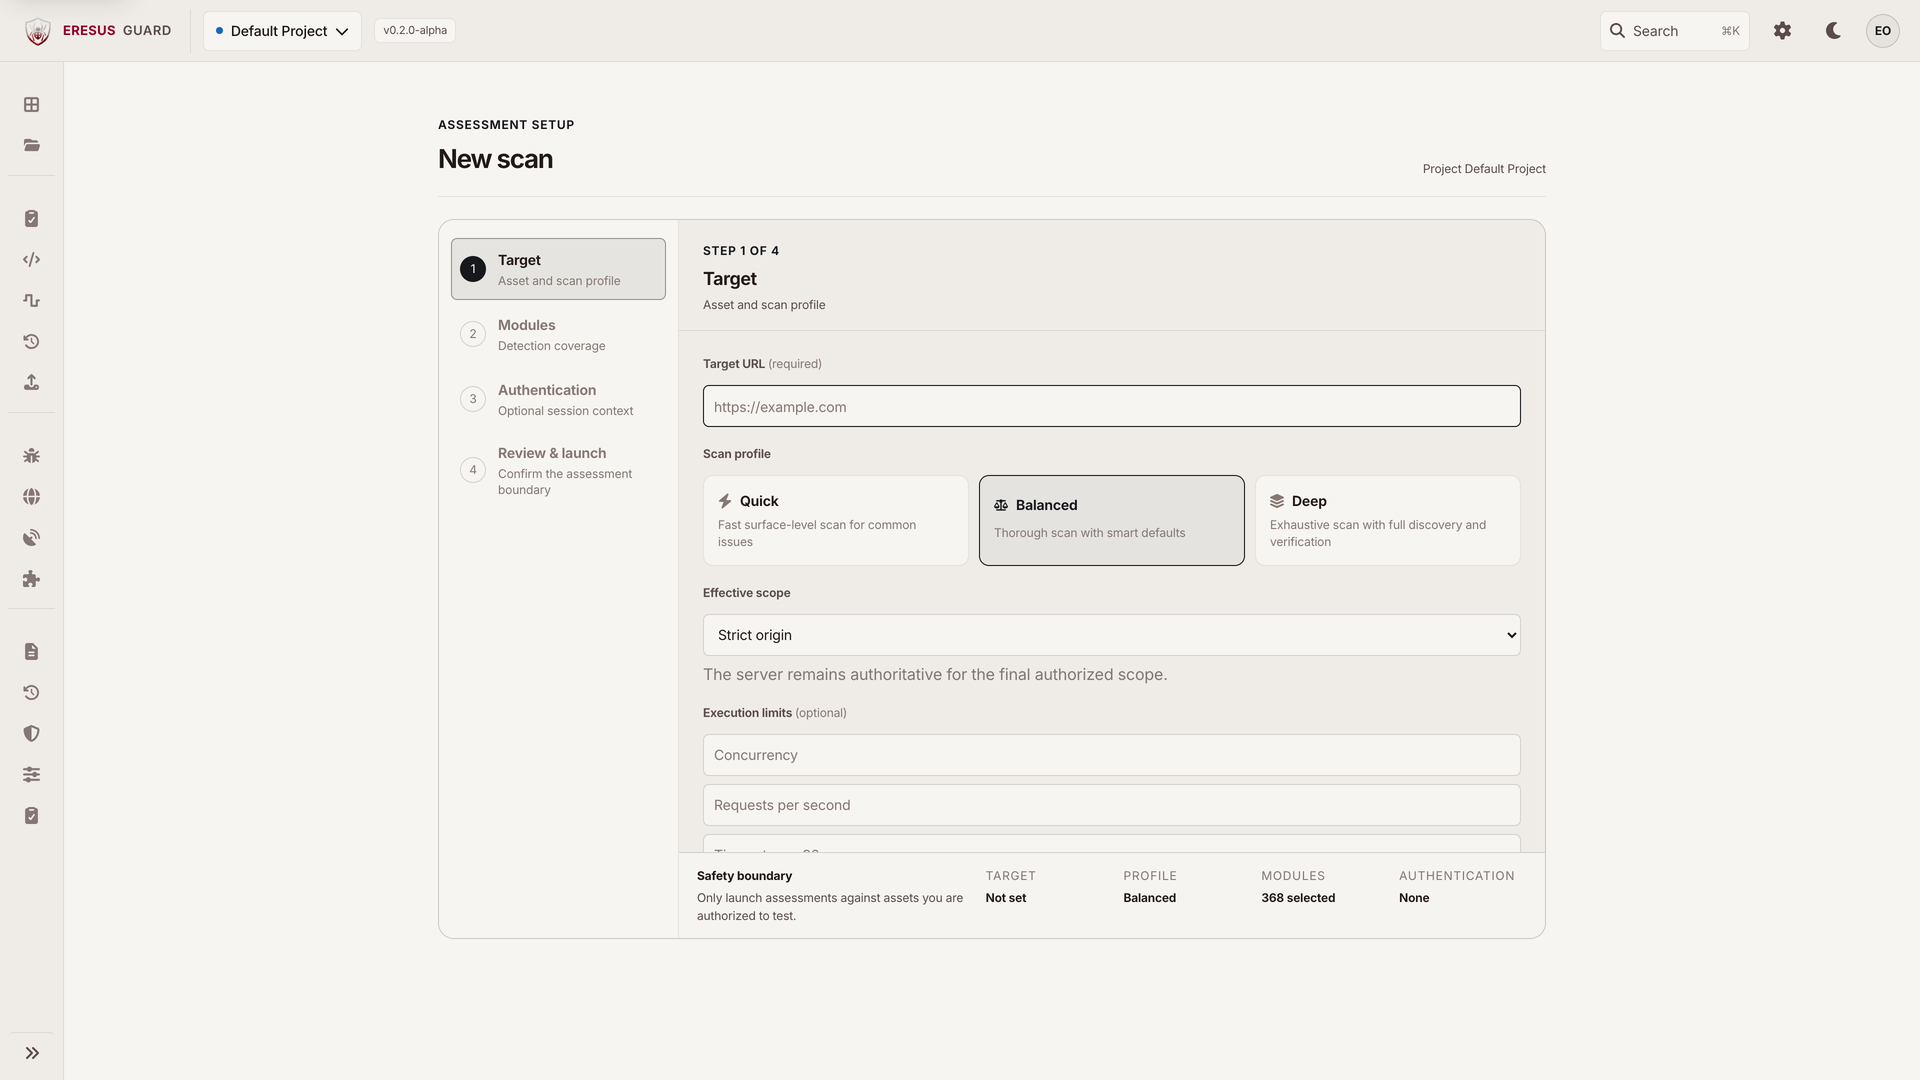Go to step 2 Modules

pyautogui.click(x=558, y=334)
